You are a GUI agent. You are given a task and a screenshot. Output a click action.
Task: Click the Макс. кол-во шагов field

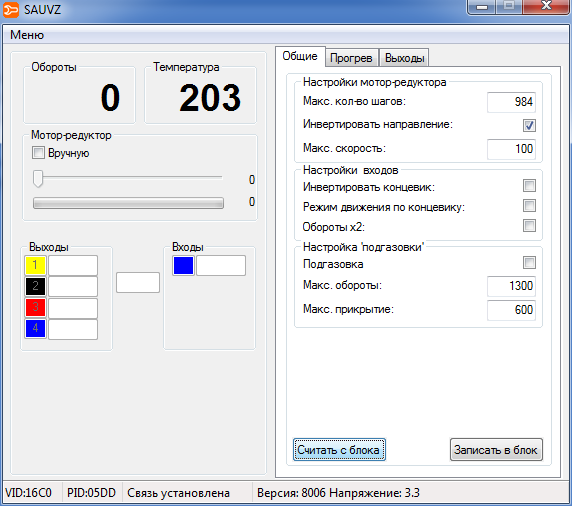click(x=511, y=102)
